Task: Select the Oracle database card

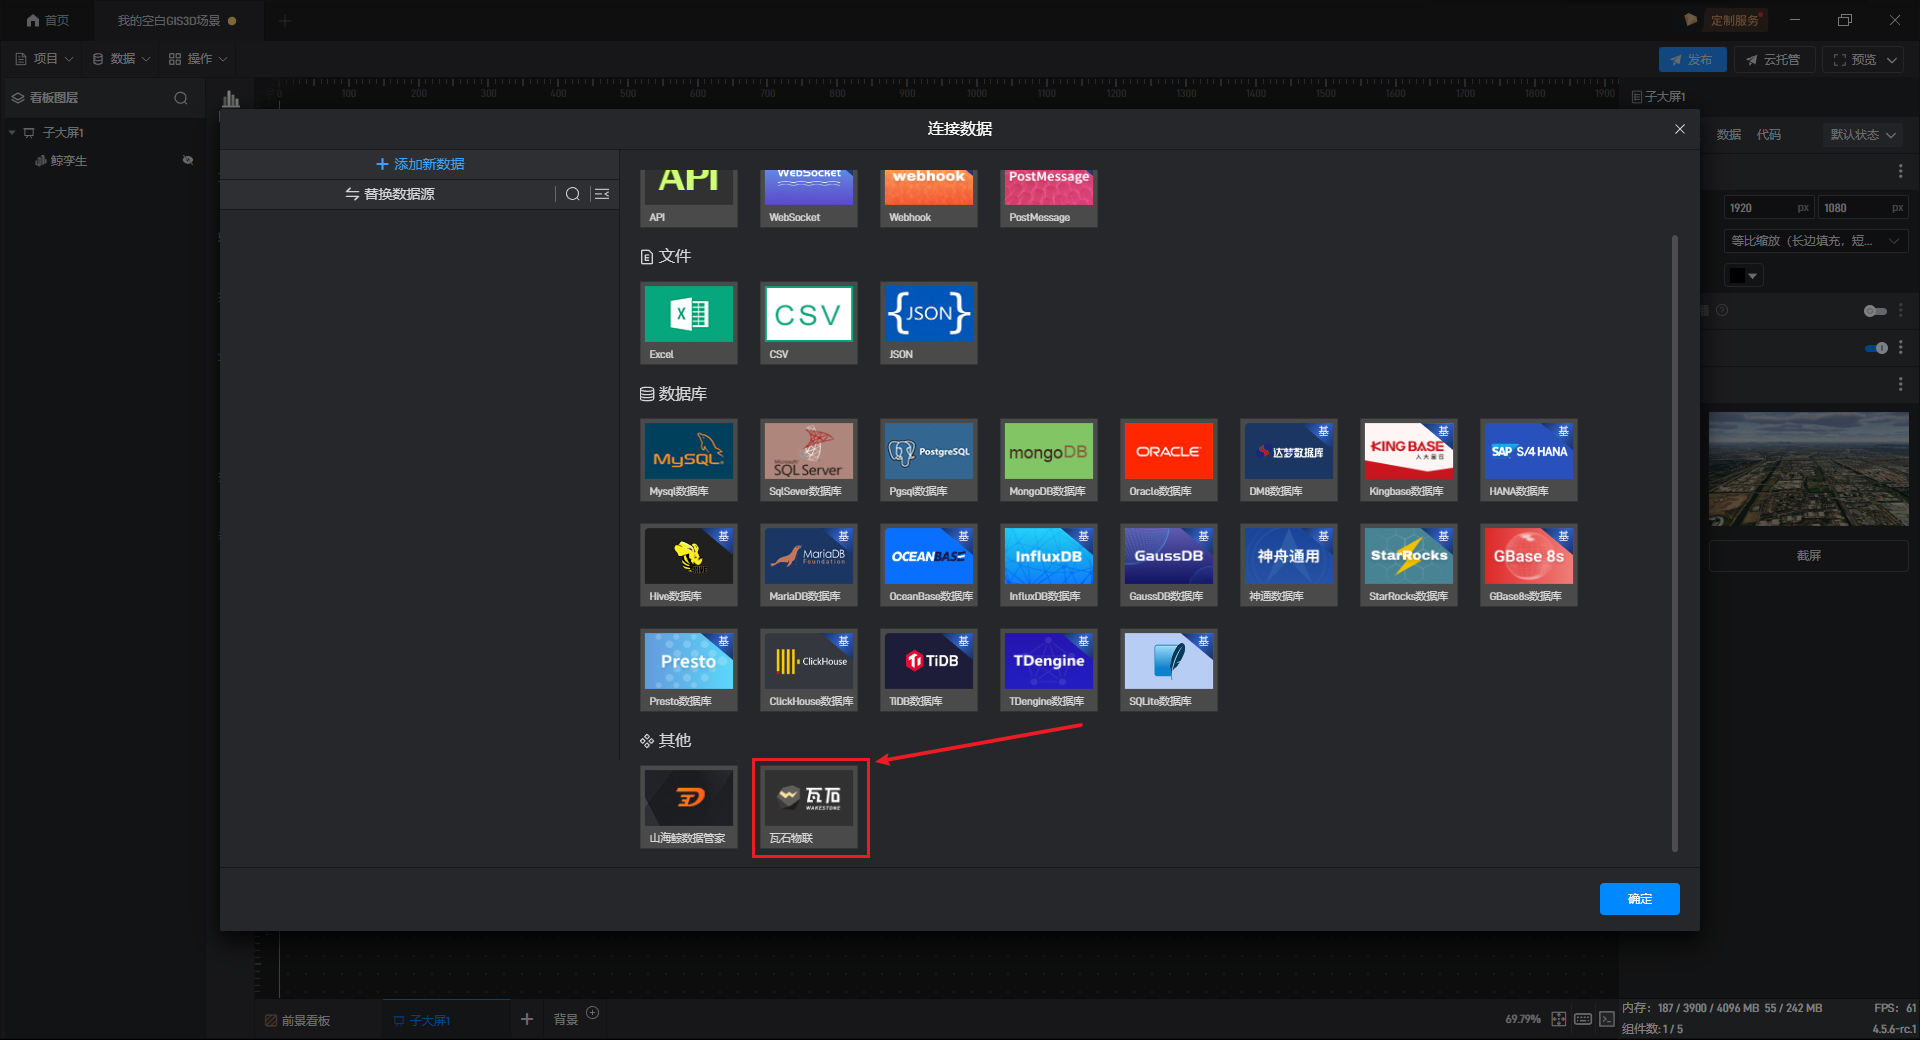Action: [x=1169, y=460]
